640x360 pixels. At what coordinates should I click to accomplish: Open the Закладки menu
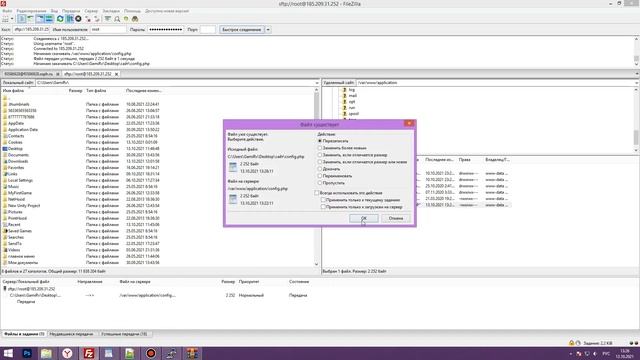[x=111, y=11]
